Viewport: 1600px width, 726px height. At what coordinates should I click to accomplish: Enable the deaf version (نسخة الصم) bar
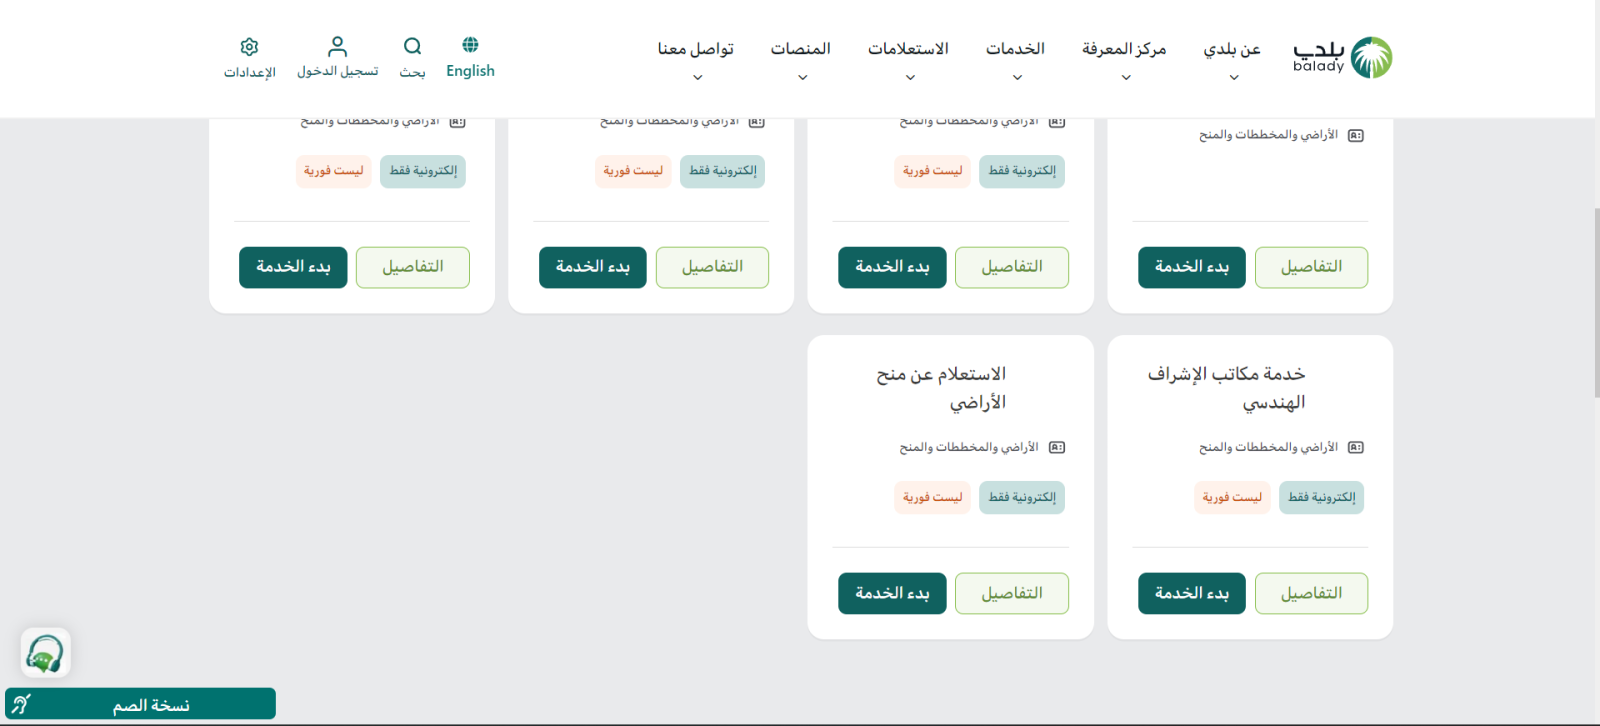(140, 704)
